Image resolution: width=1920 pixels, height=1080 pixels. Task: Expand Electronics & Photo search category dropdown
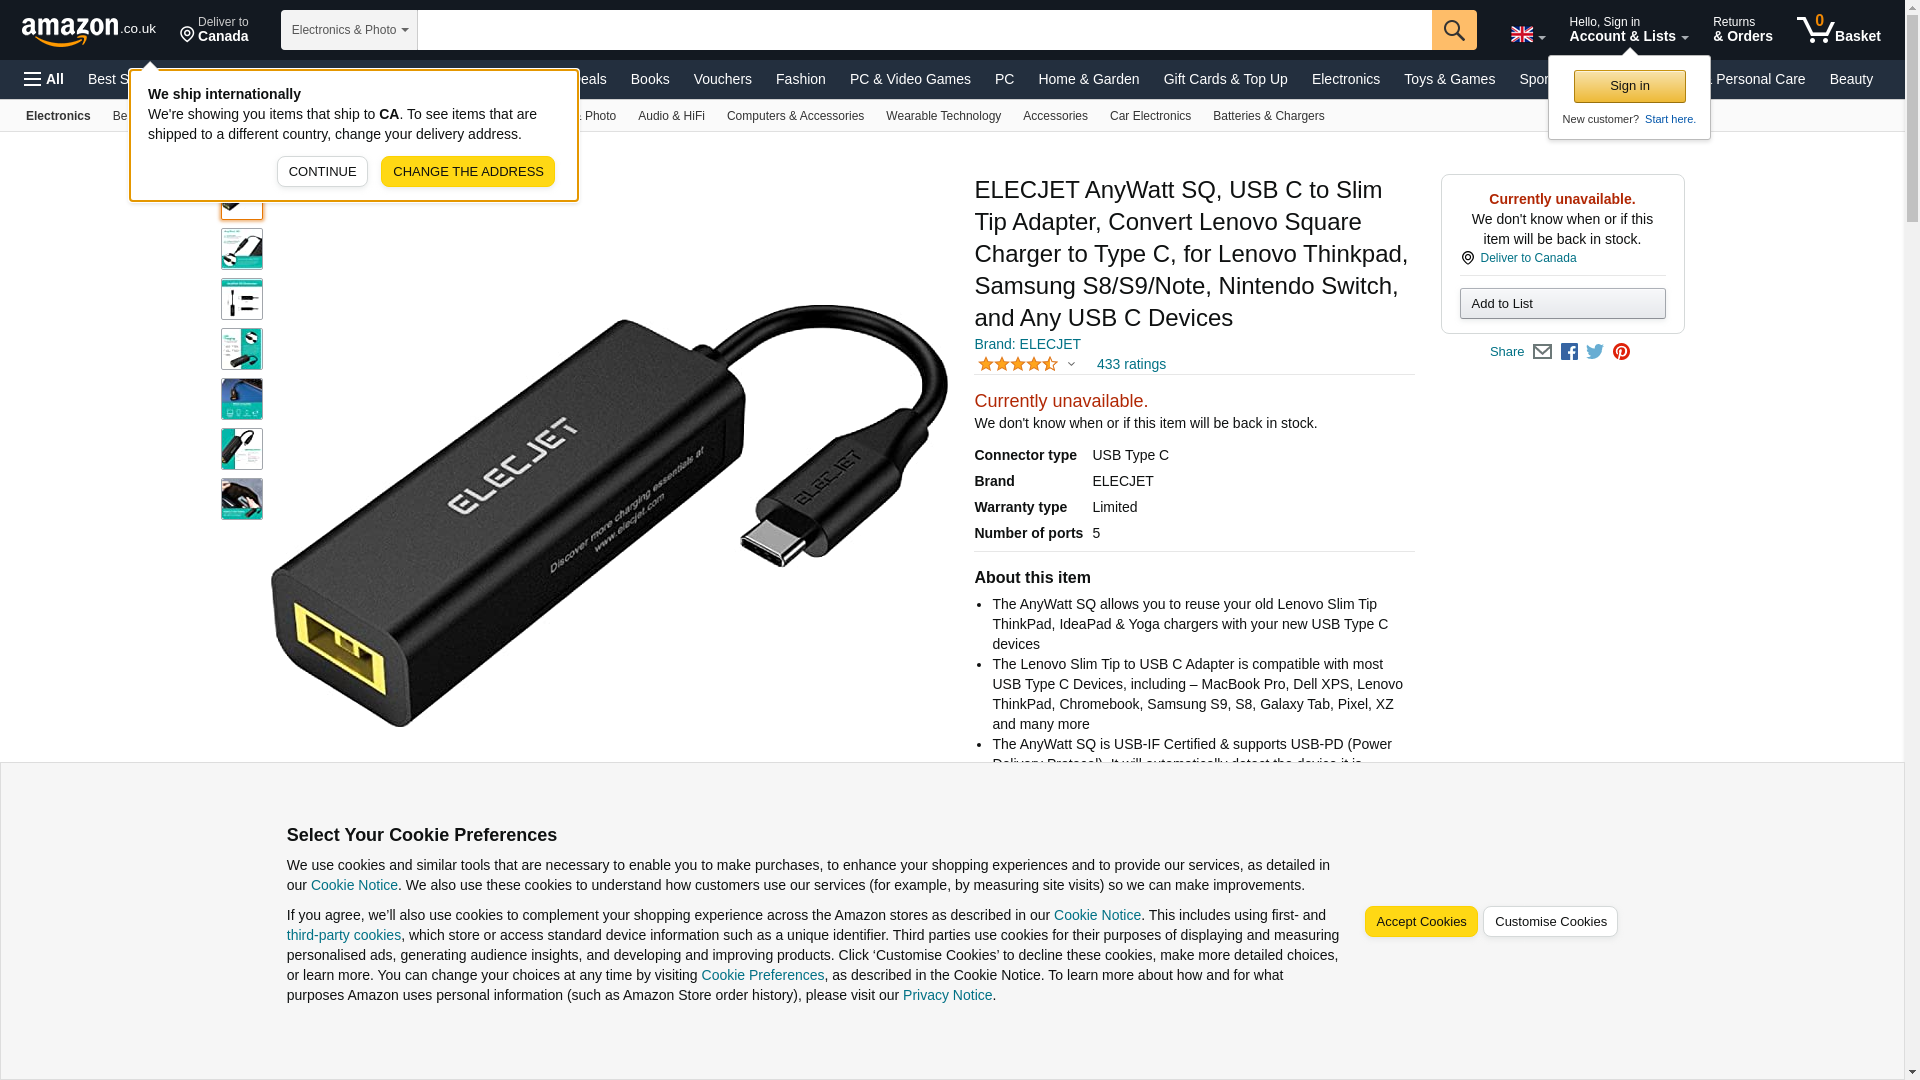349,30
